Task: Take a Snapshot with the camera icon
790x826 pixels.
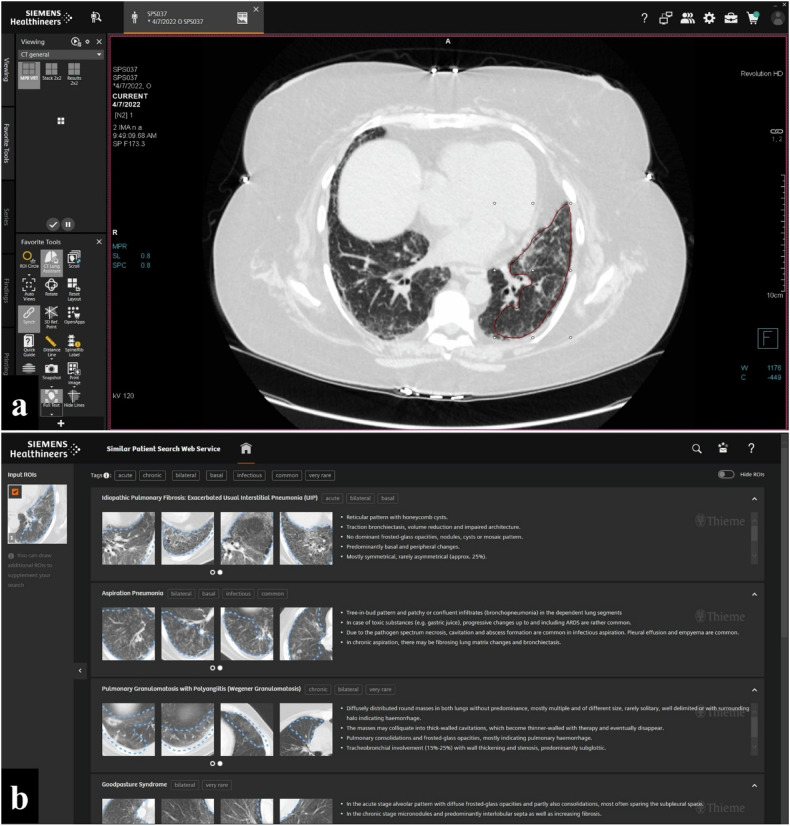Action: tap(51, 369)
